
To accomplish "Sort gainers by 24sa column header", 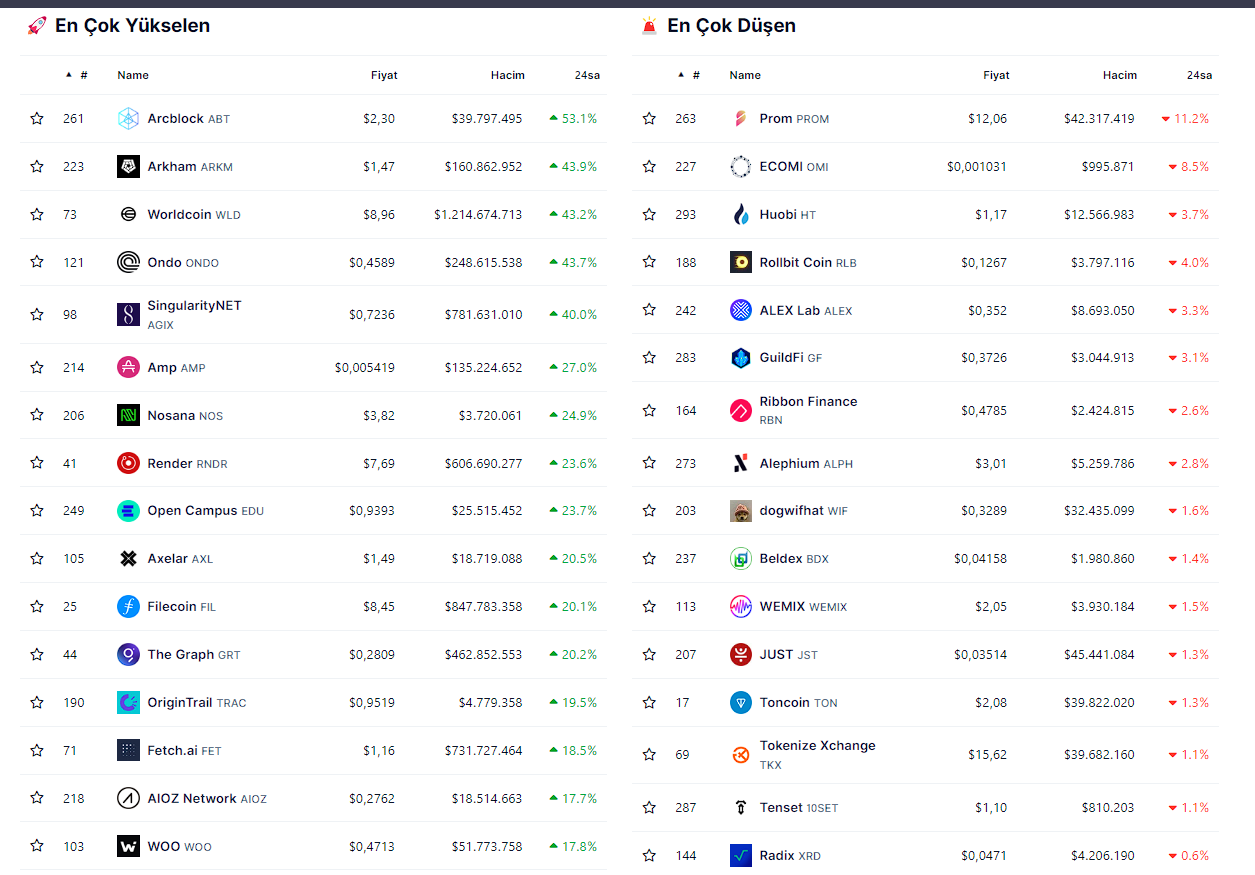I will tap(586, 75).
